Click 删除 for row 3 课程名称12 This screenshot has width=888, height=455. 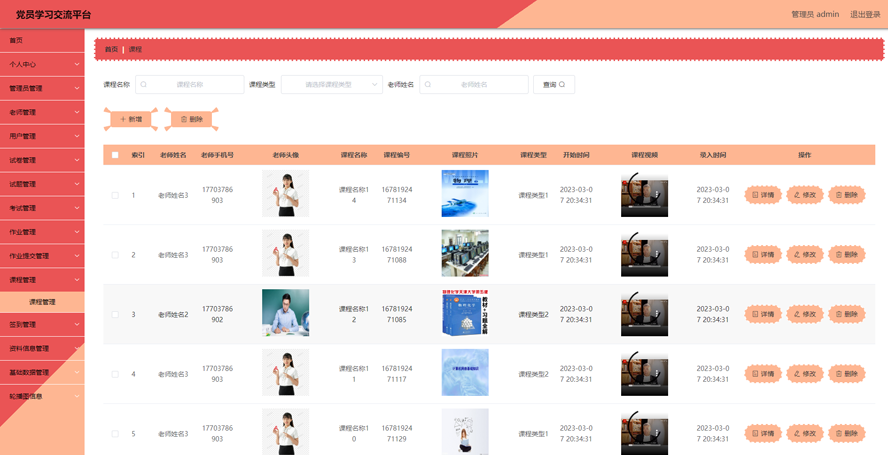[847, 314]
